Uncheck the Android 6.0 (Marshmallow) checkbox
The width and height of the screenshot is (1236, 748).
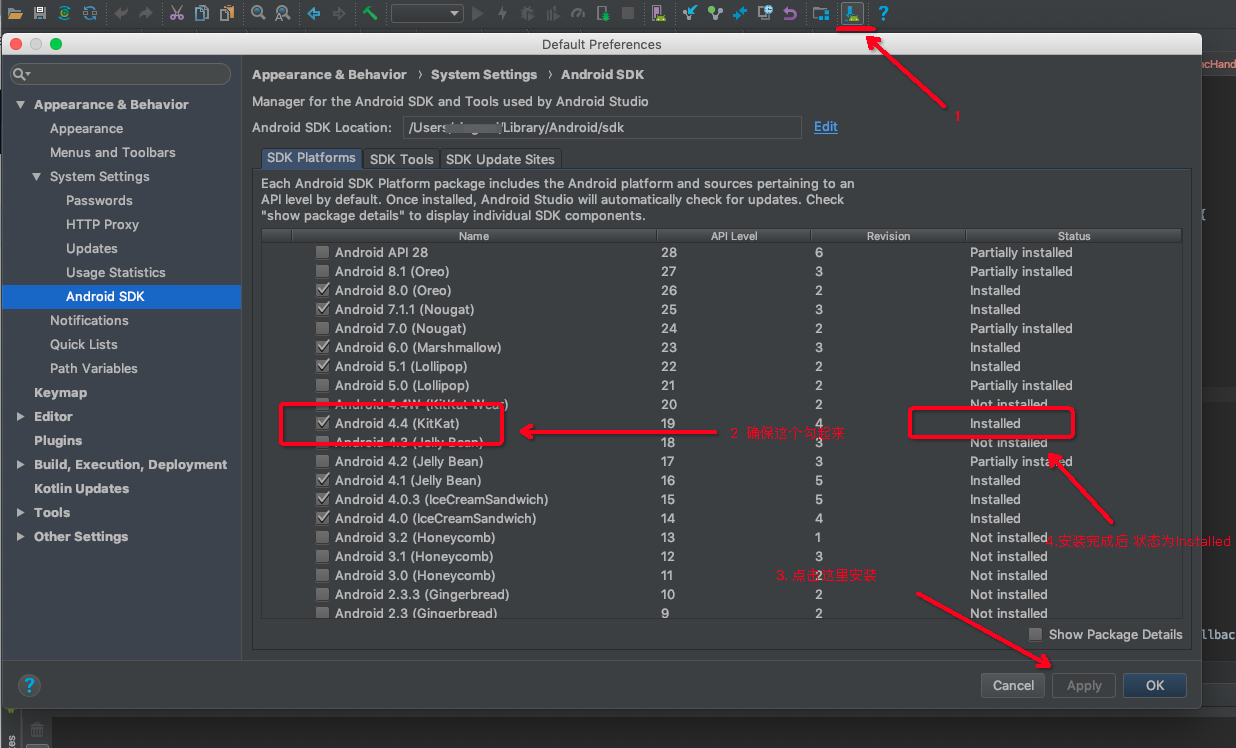pos(322,347)
